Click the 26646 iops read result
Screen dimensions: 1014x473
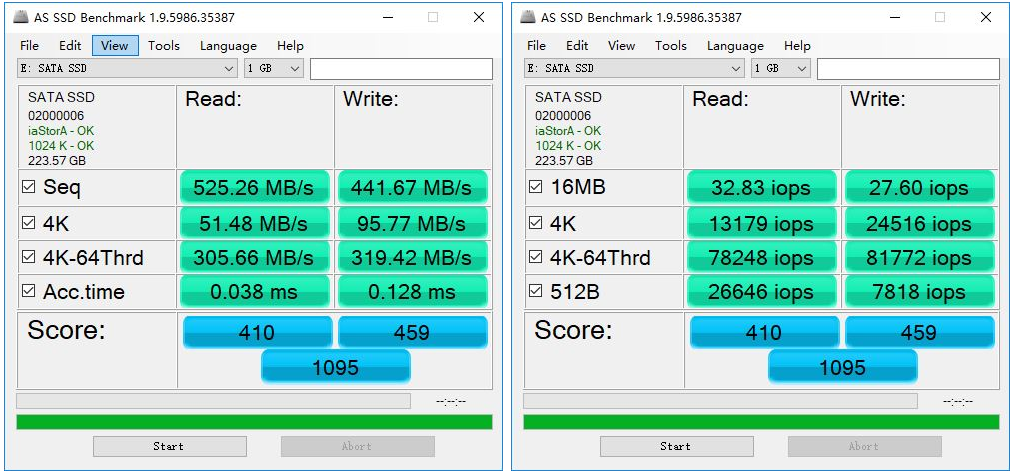(762, 291)
